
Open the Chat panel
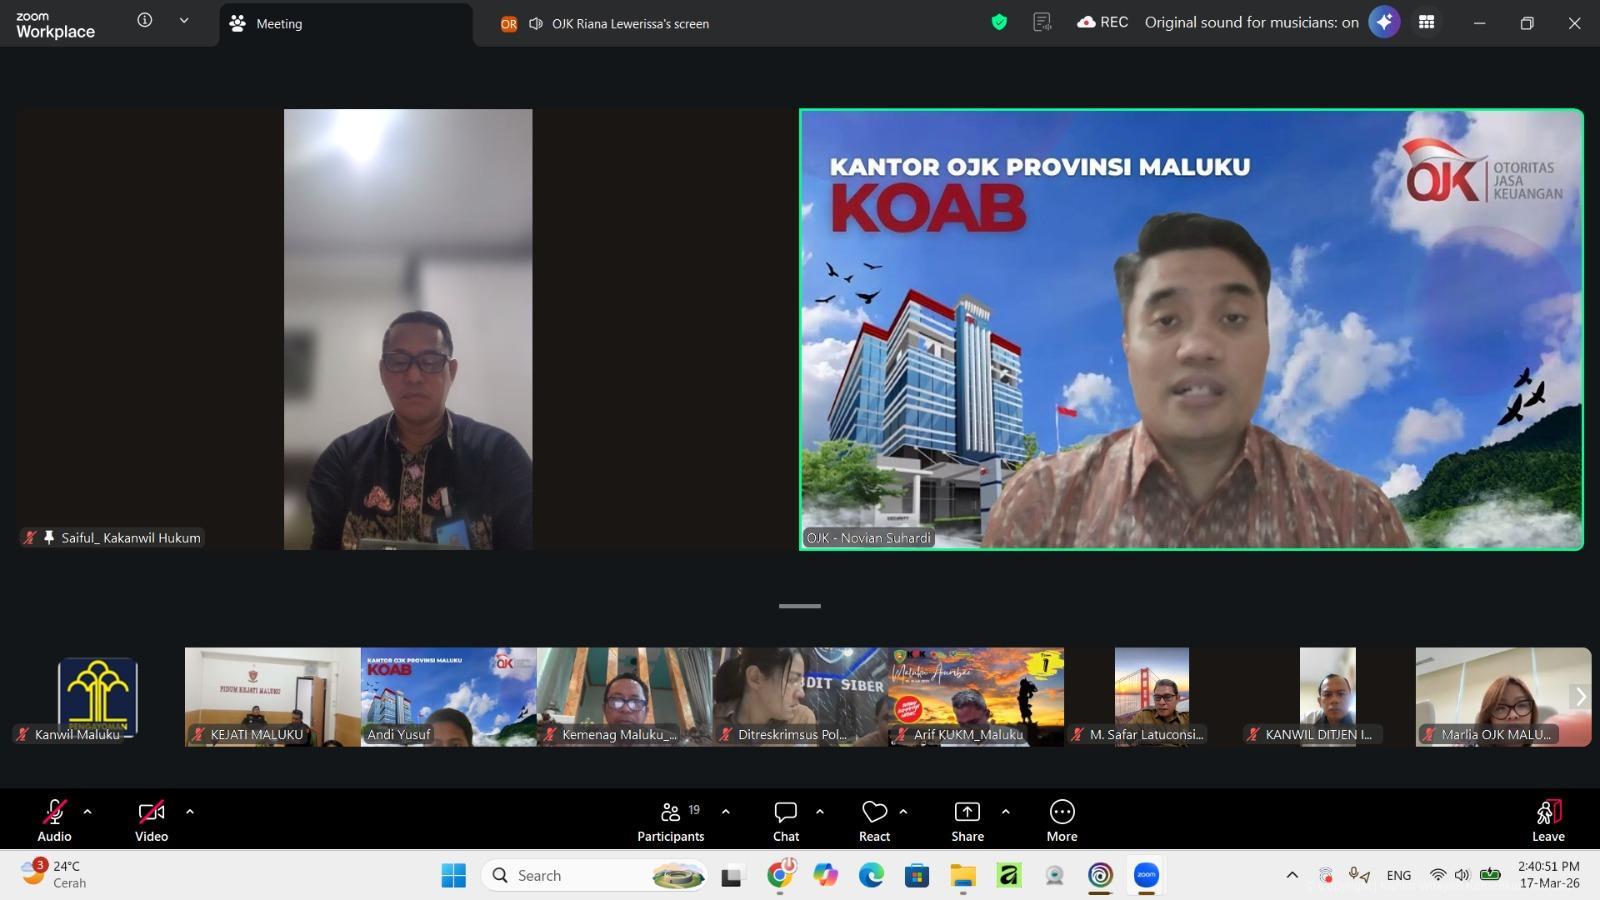786,820
